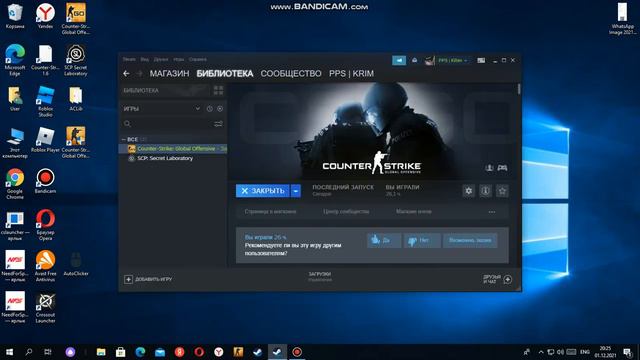Open the Центр сообщества link

[346, 211]
